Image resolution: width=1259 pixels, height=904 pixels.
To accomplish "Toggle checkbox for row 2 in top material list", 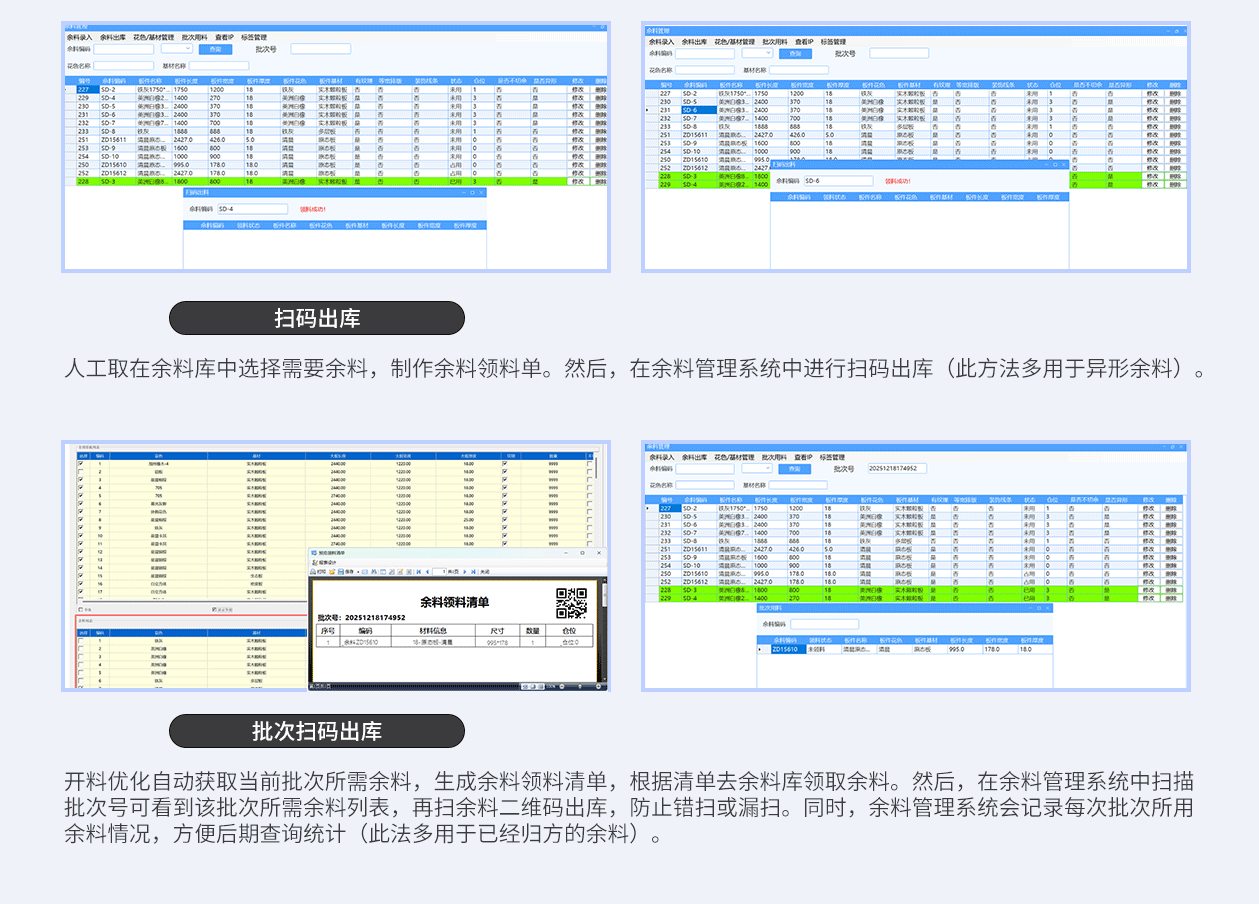I will click(x=81, y=471).
